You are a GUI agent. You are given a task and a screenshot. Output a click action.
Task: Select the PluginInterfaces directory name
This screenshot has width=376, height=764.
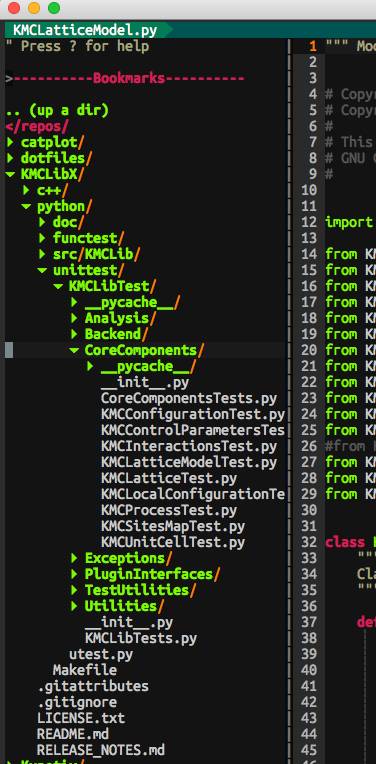149,574
